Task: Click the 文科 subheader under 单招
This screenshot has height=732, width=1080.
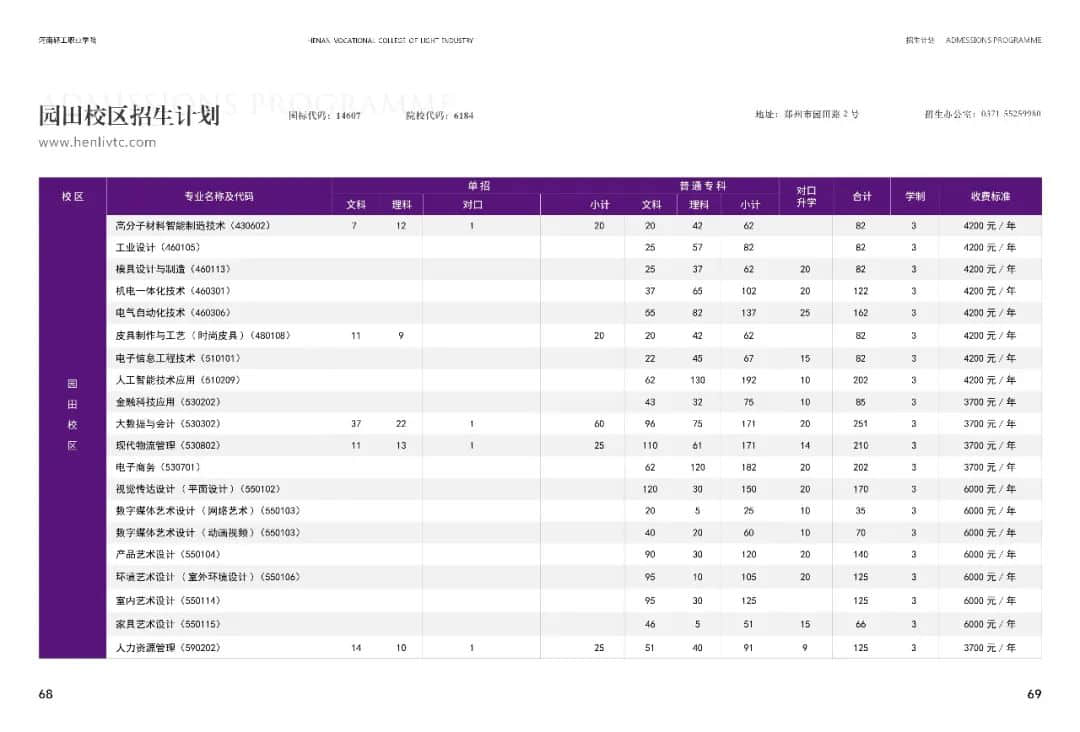Action: (x=355, y=205)
